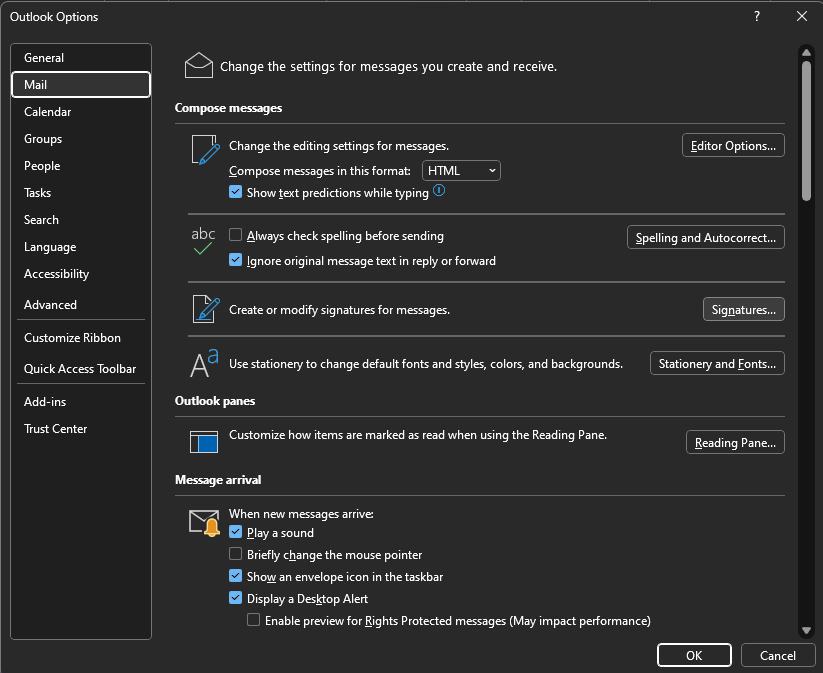Open the Calendar options category

pyautogui.click(x=81, y=112)
